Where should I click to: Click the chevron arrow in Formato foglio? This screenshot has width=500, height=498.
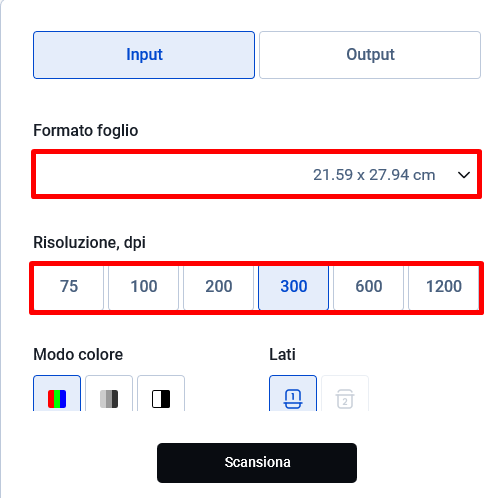coord(464,175)
